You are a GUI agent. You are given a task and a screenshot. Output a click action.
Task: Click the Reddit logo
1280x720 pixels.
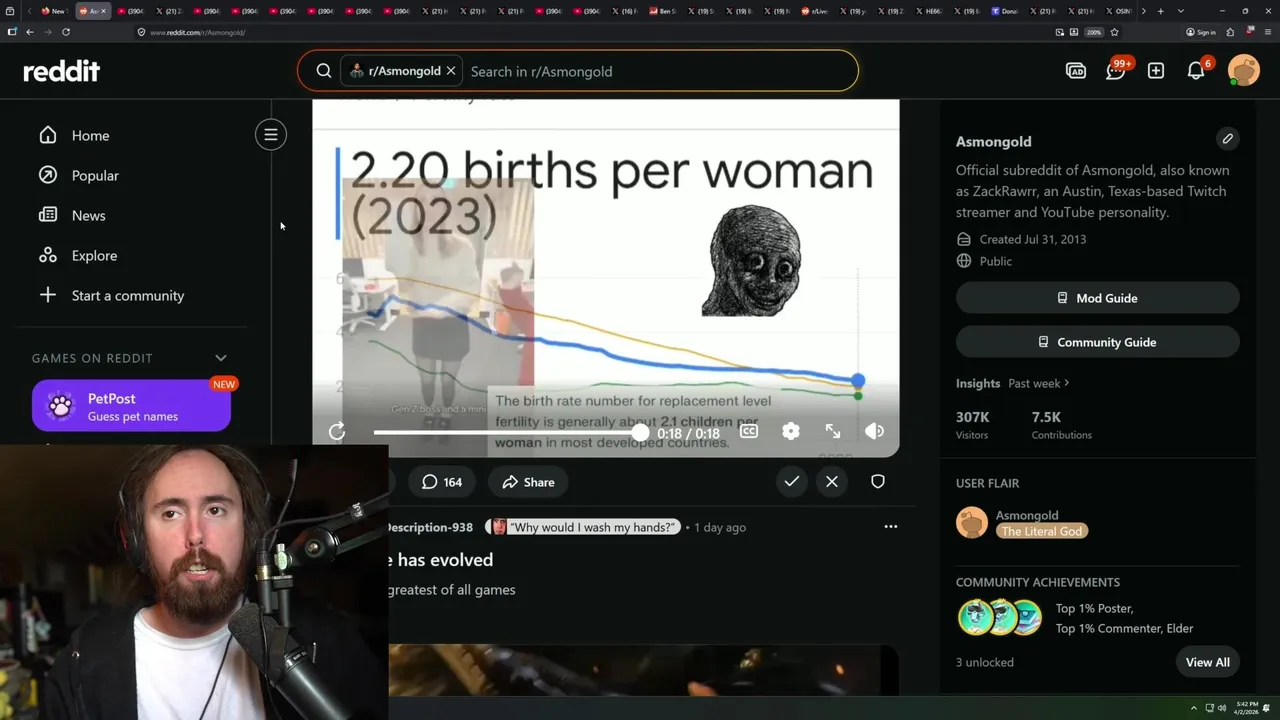pyautogui.click(x=62, y=71)
